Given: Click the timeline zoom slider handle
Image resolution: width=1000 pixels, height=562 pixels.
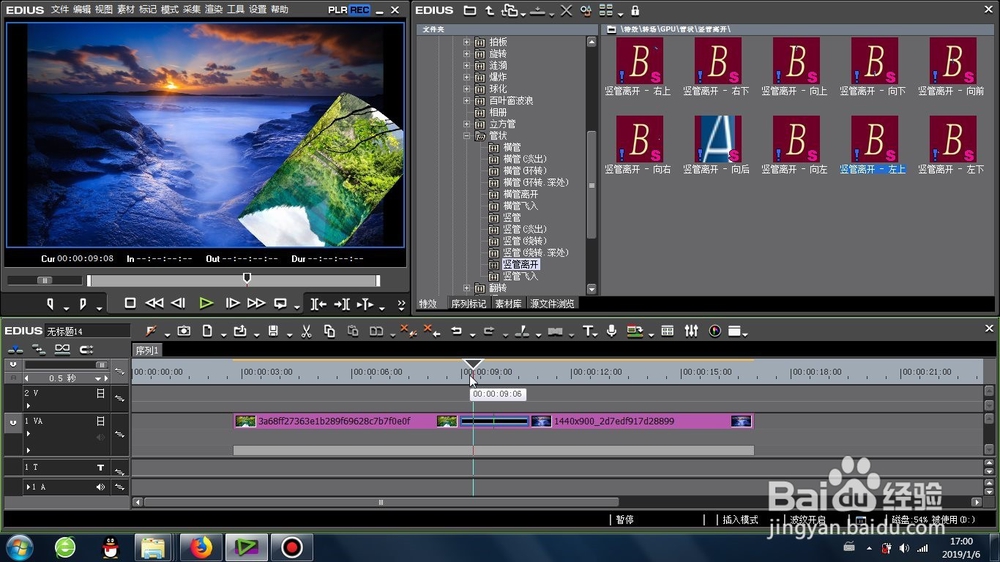Looking at the screenshot, I should [101, 364].
